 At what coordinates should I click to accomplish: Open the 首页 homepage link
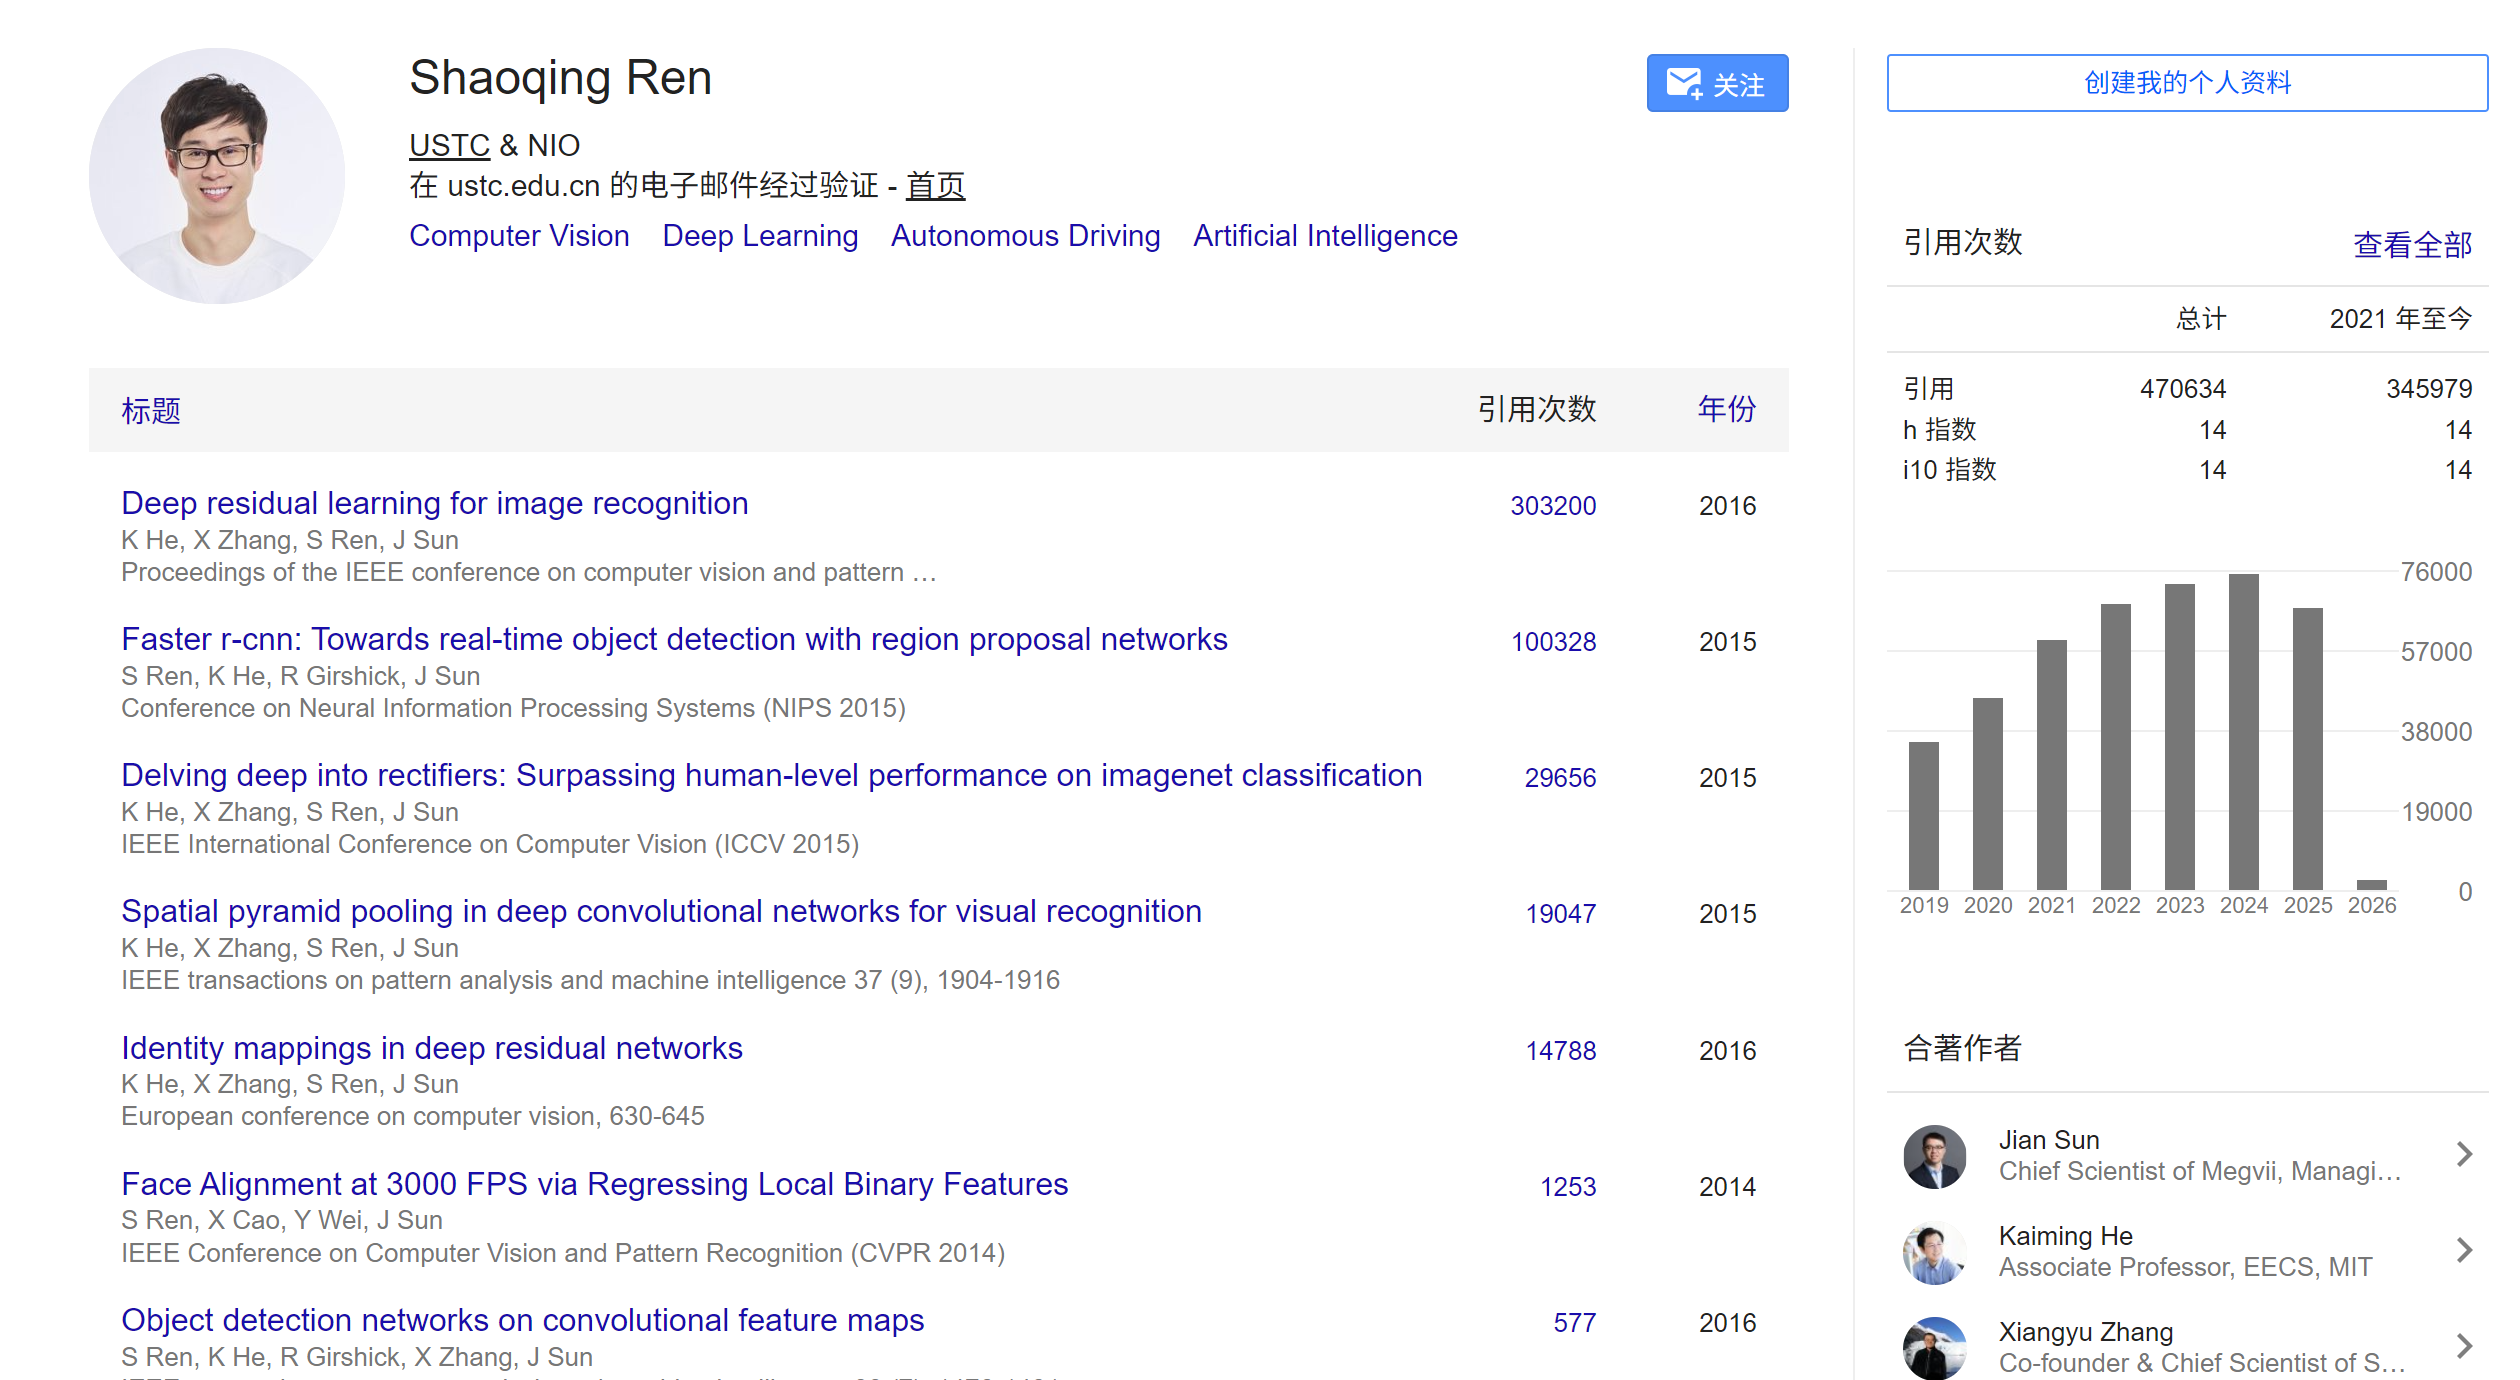935,186
